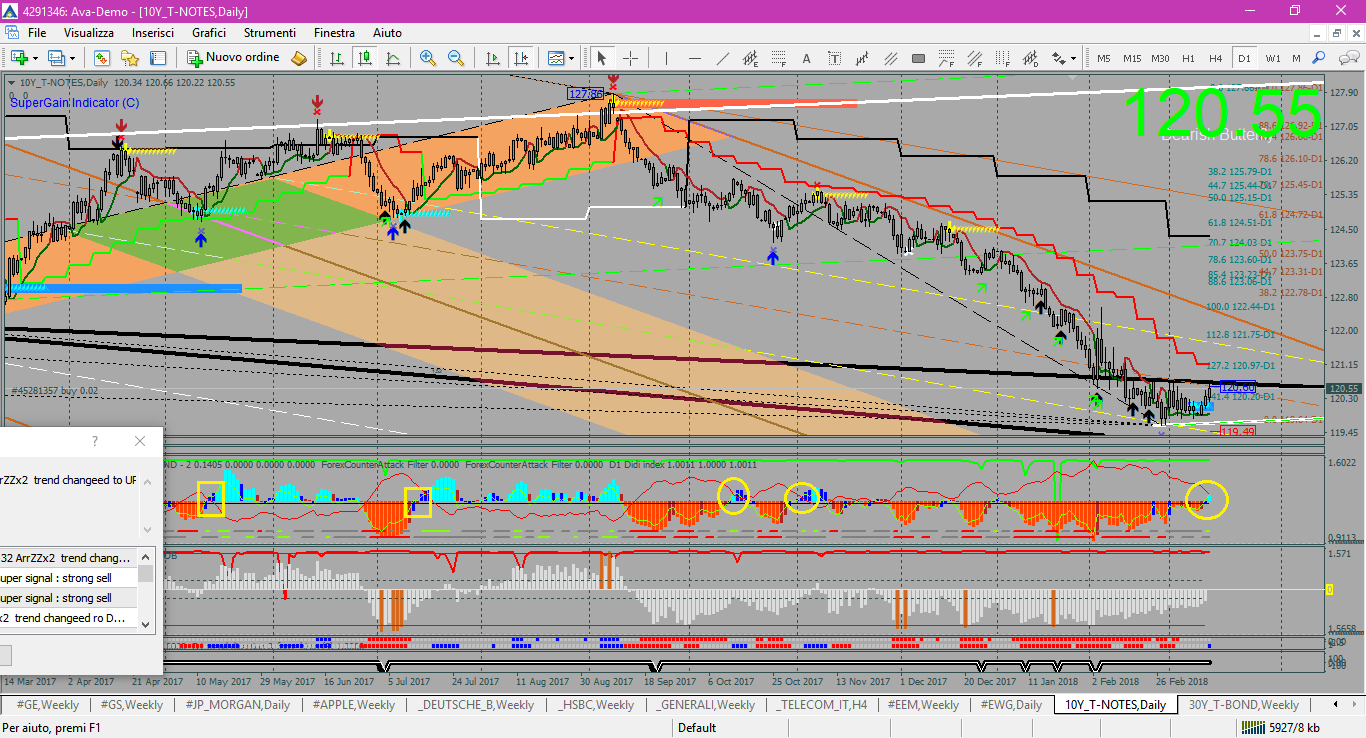
Task: Expand the Profiles dropdown arrow
Action: click(x=74, y=58)
